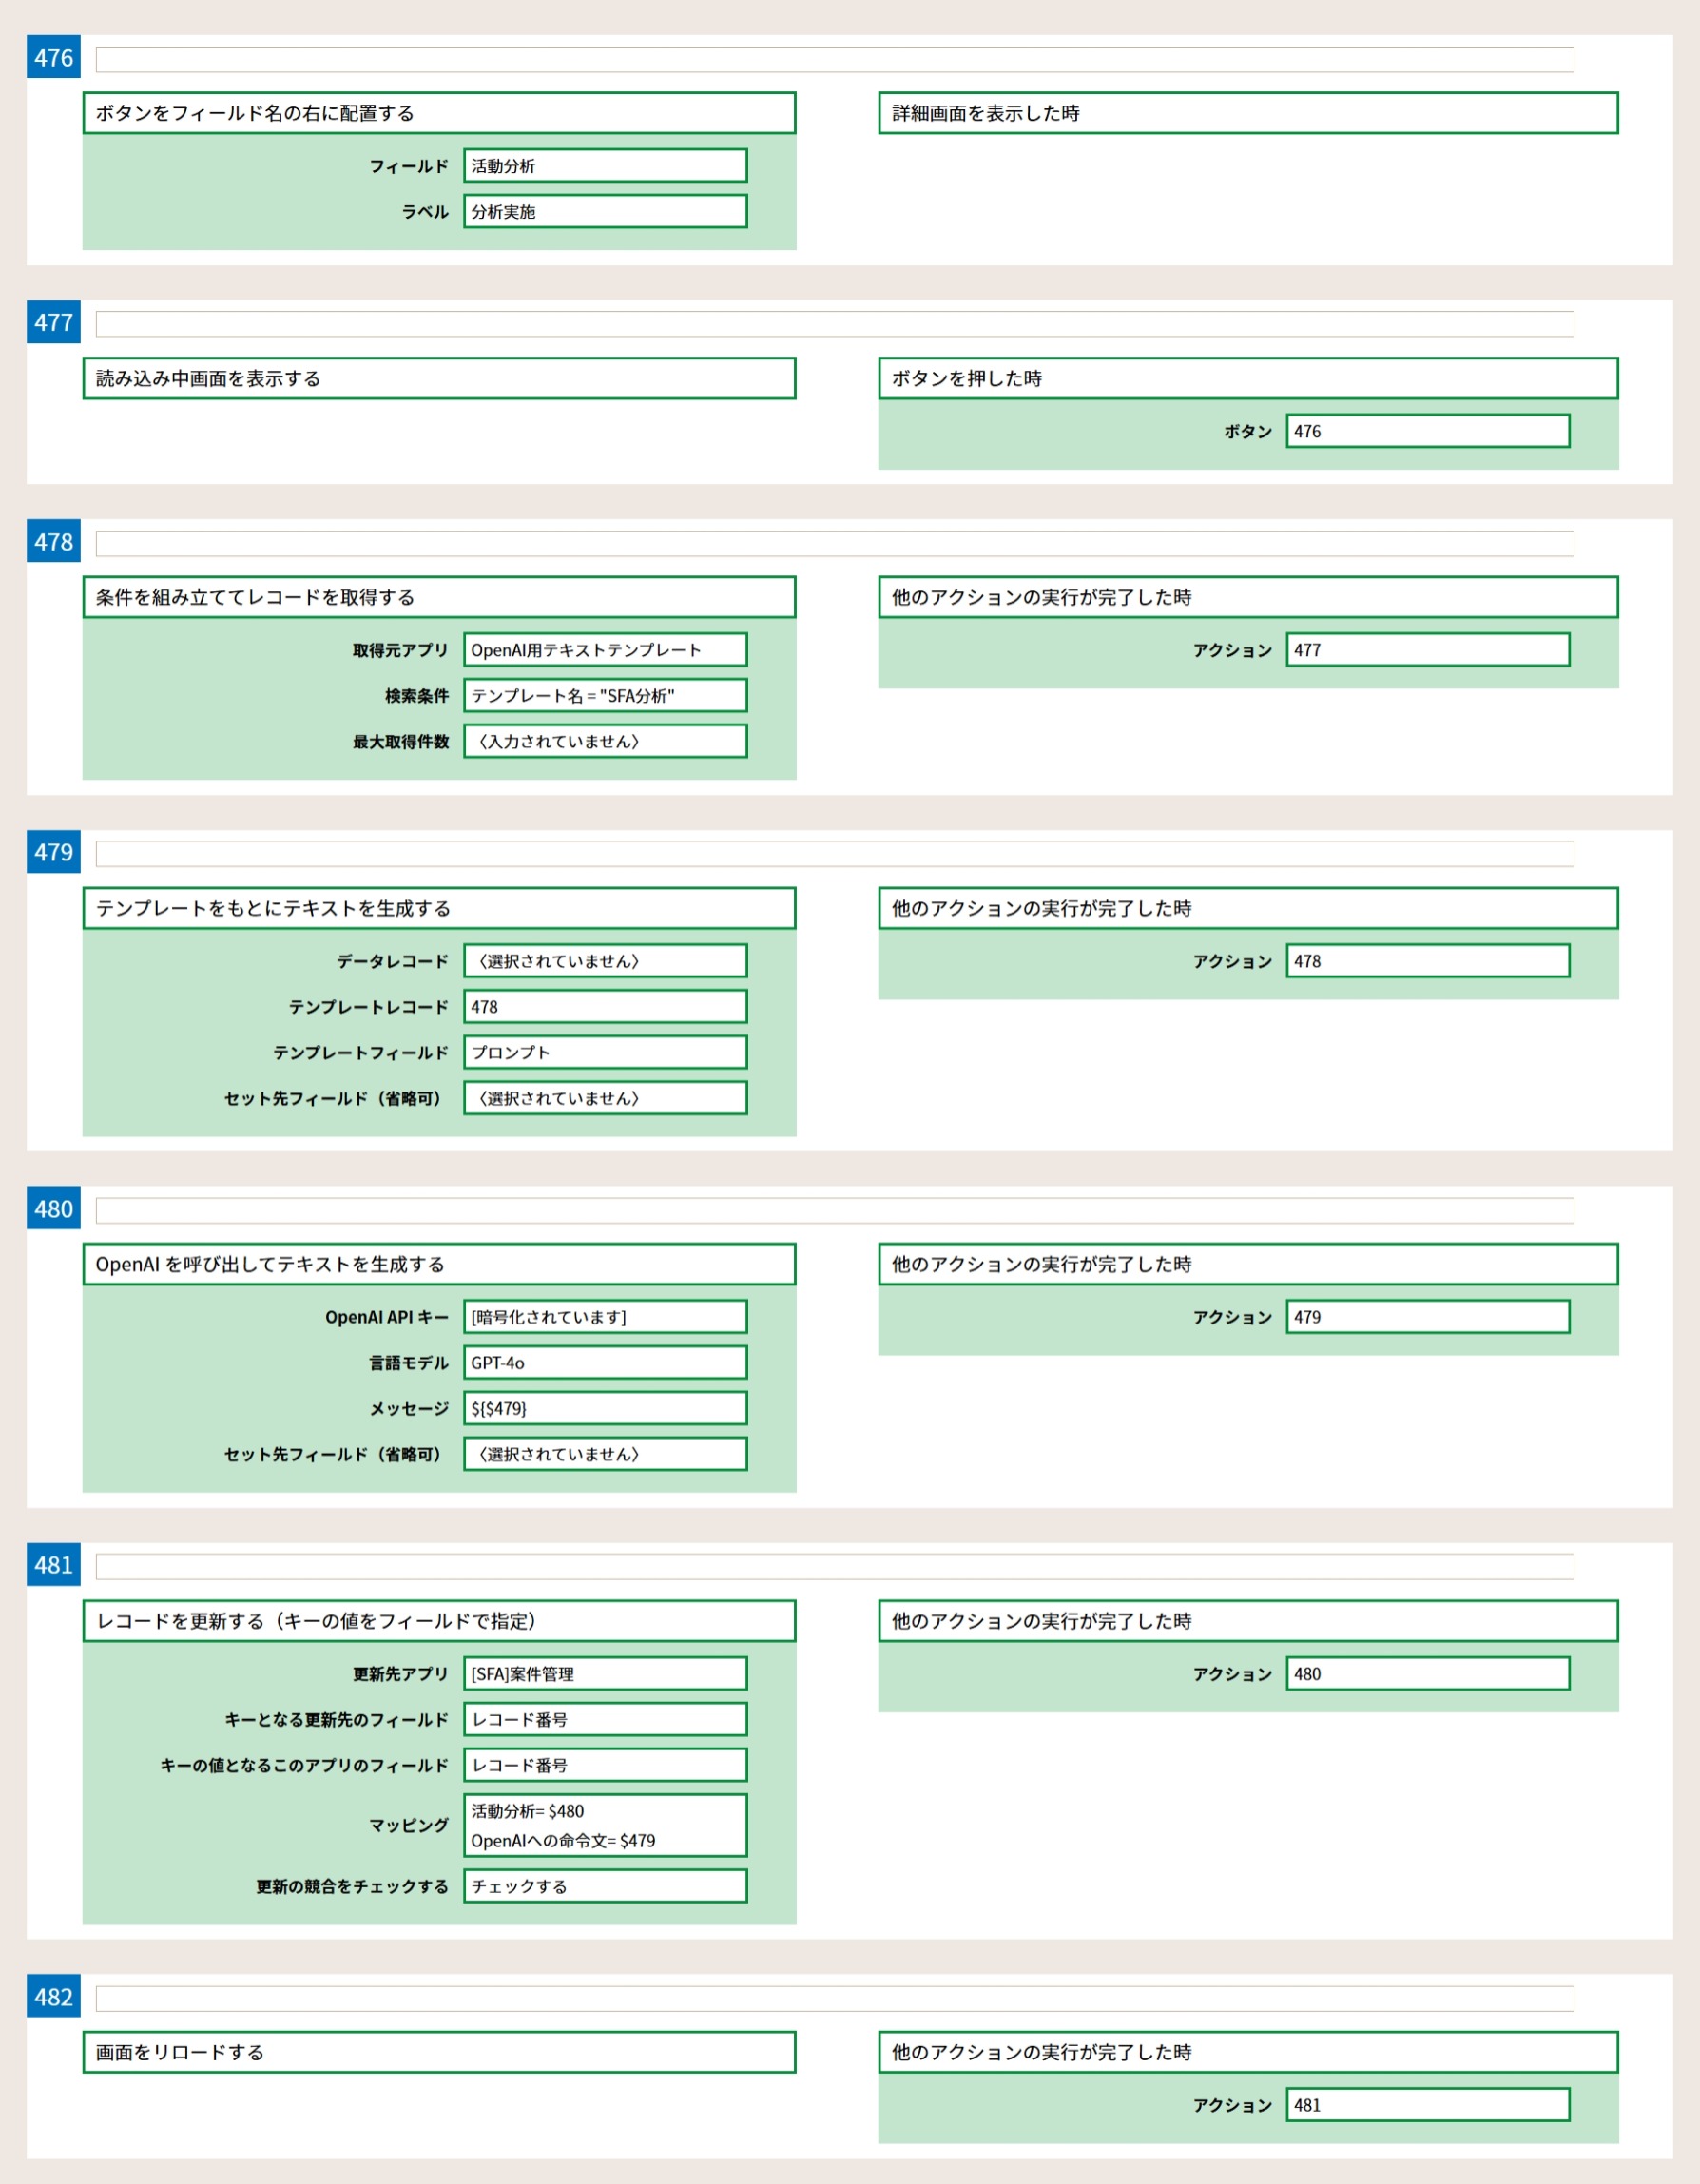Edit the ラベル field showing '分析実施'
The width and height of the screenshot is (1700, 2184).
605,212
